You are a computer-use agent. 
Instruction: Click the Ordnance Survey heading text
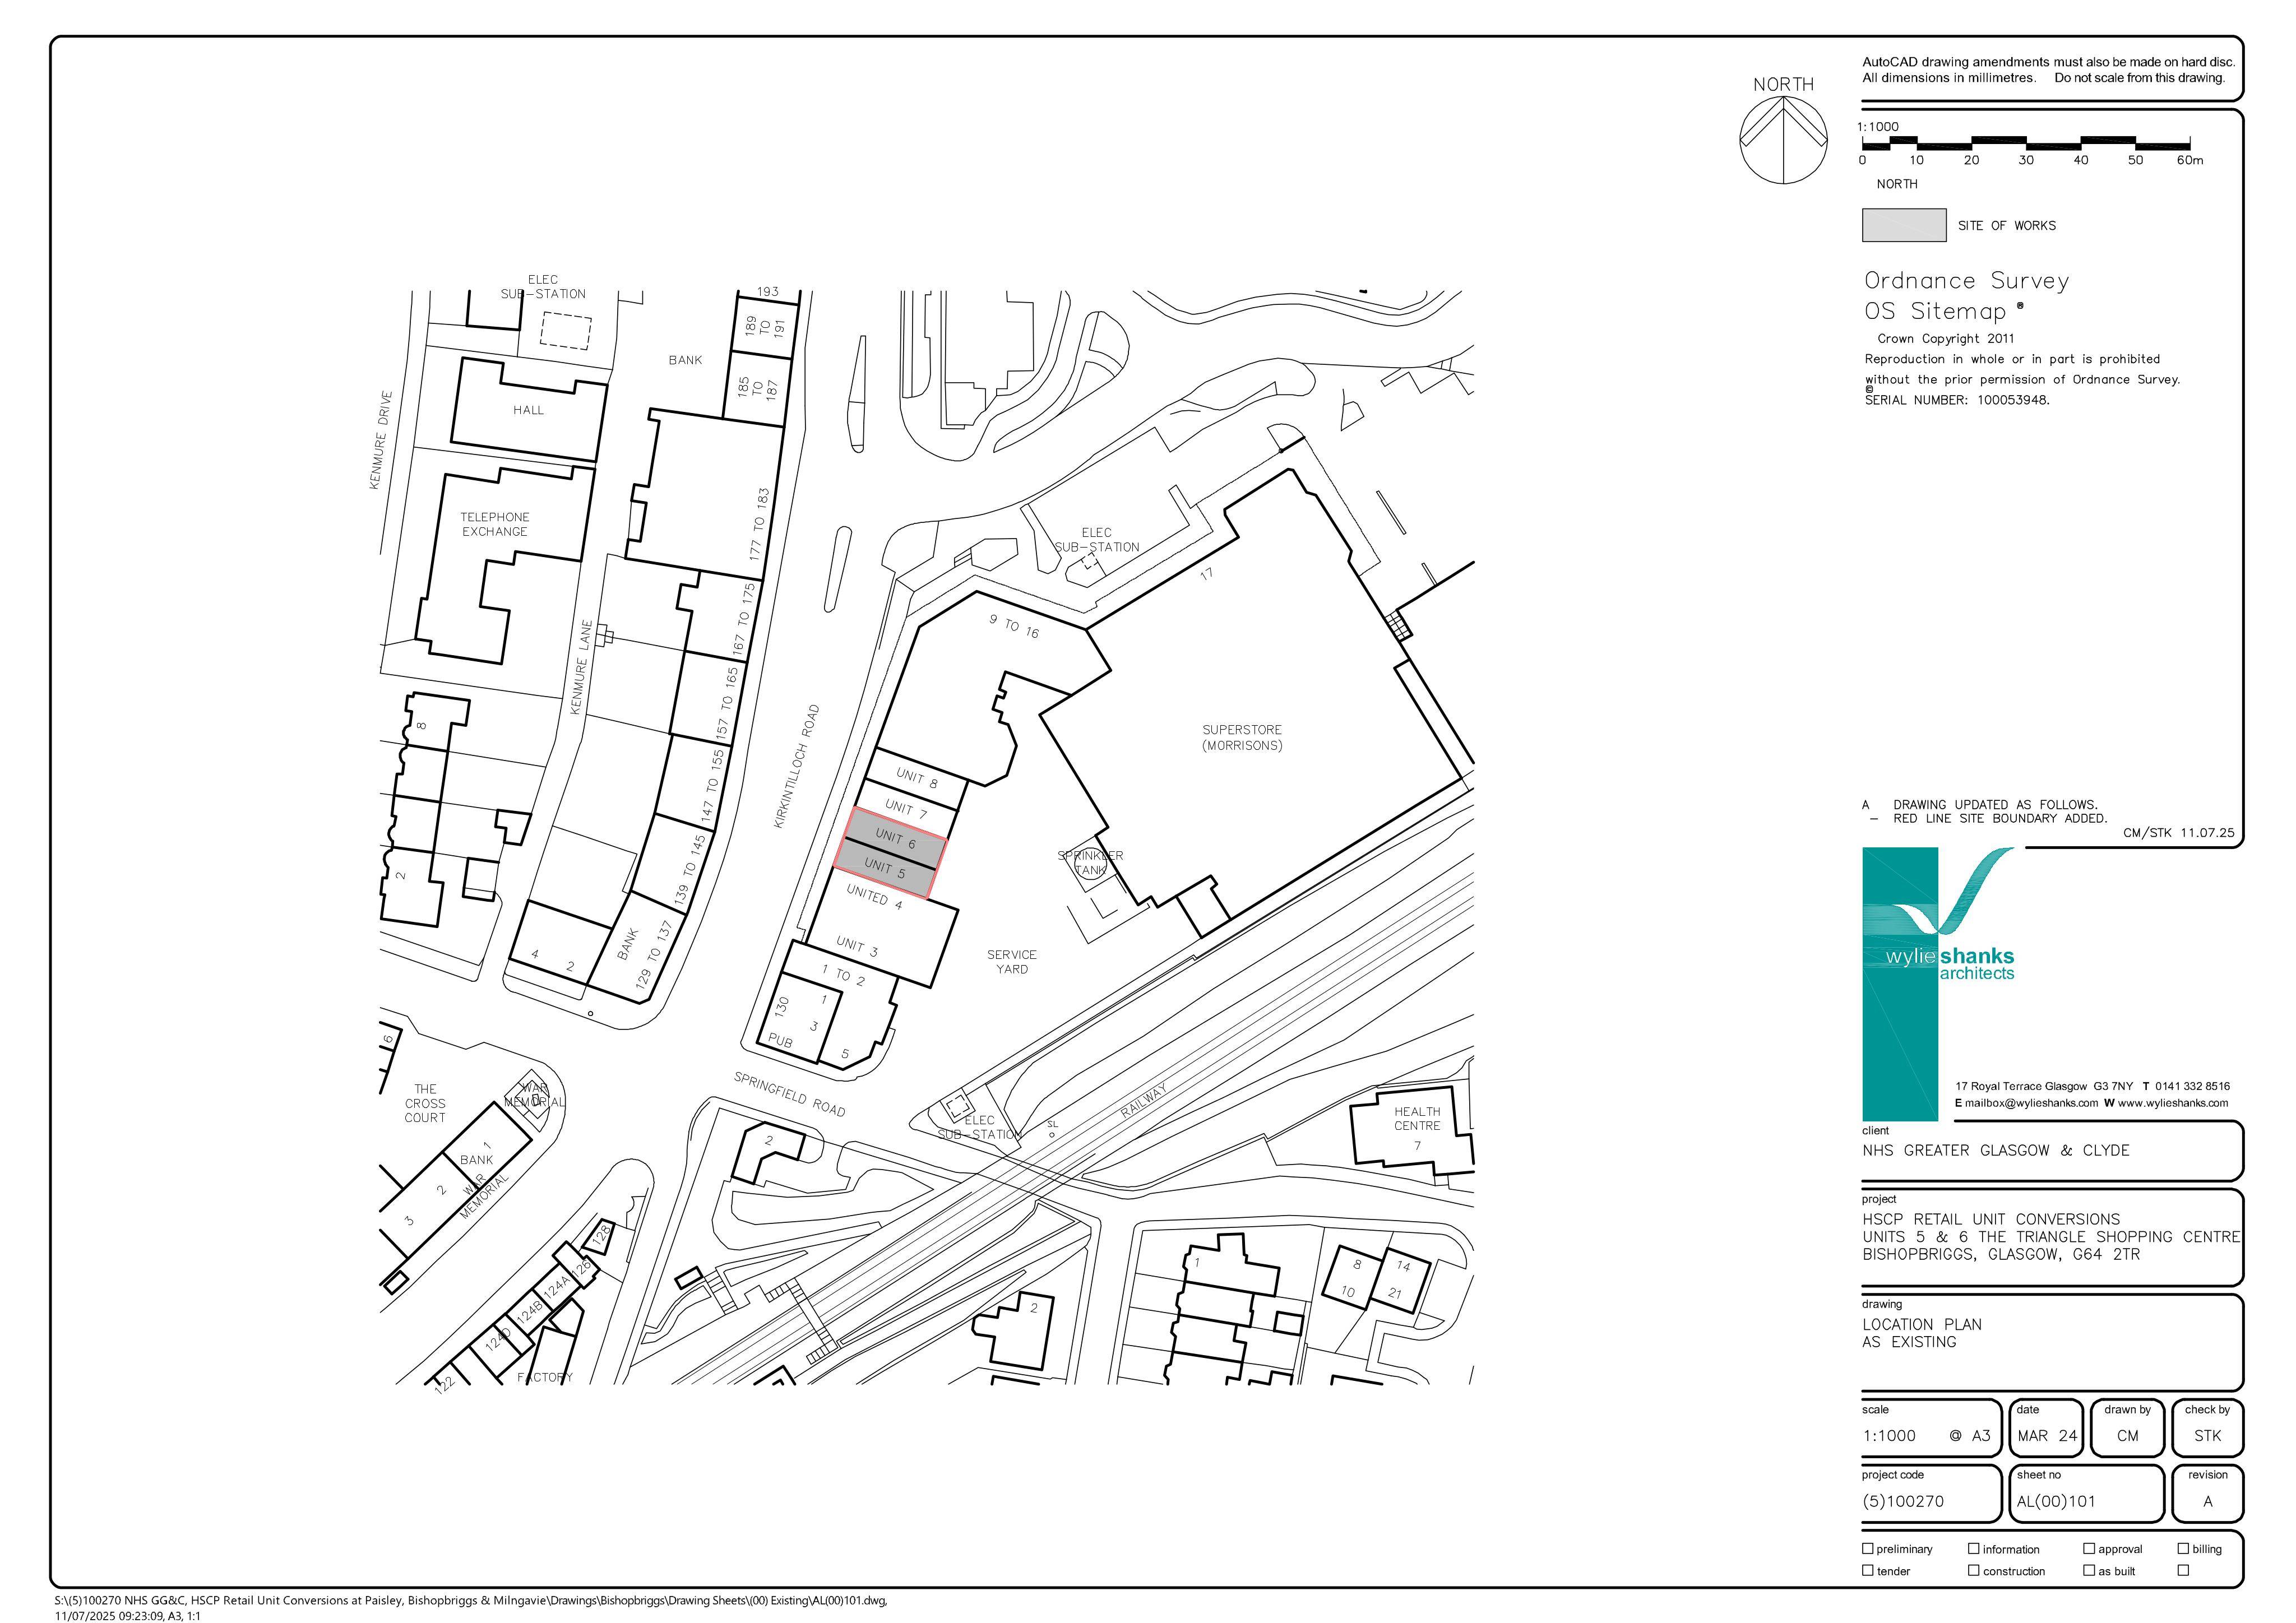tap(1966, 281)
